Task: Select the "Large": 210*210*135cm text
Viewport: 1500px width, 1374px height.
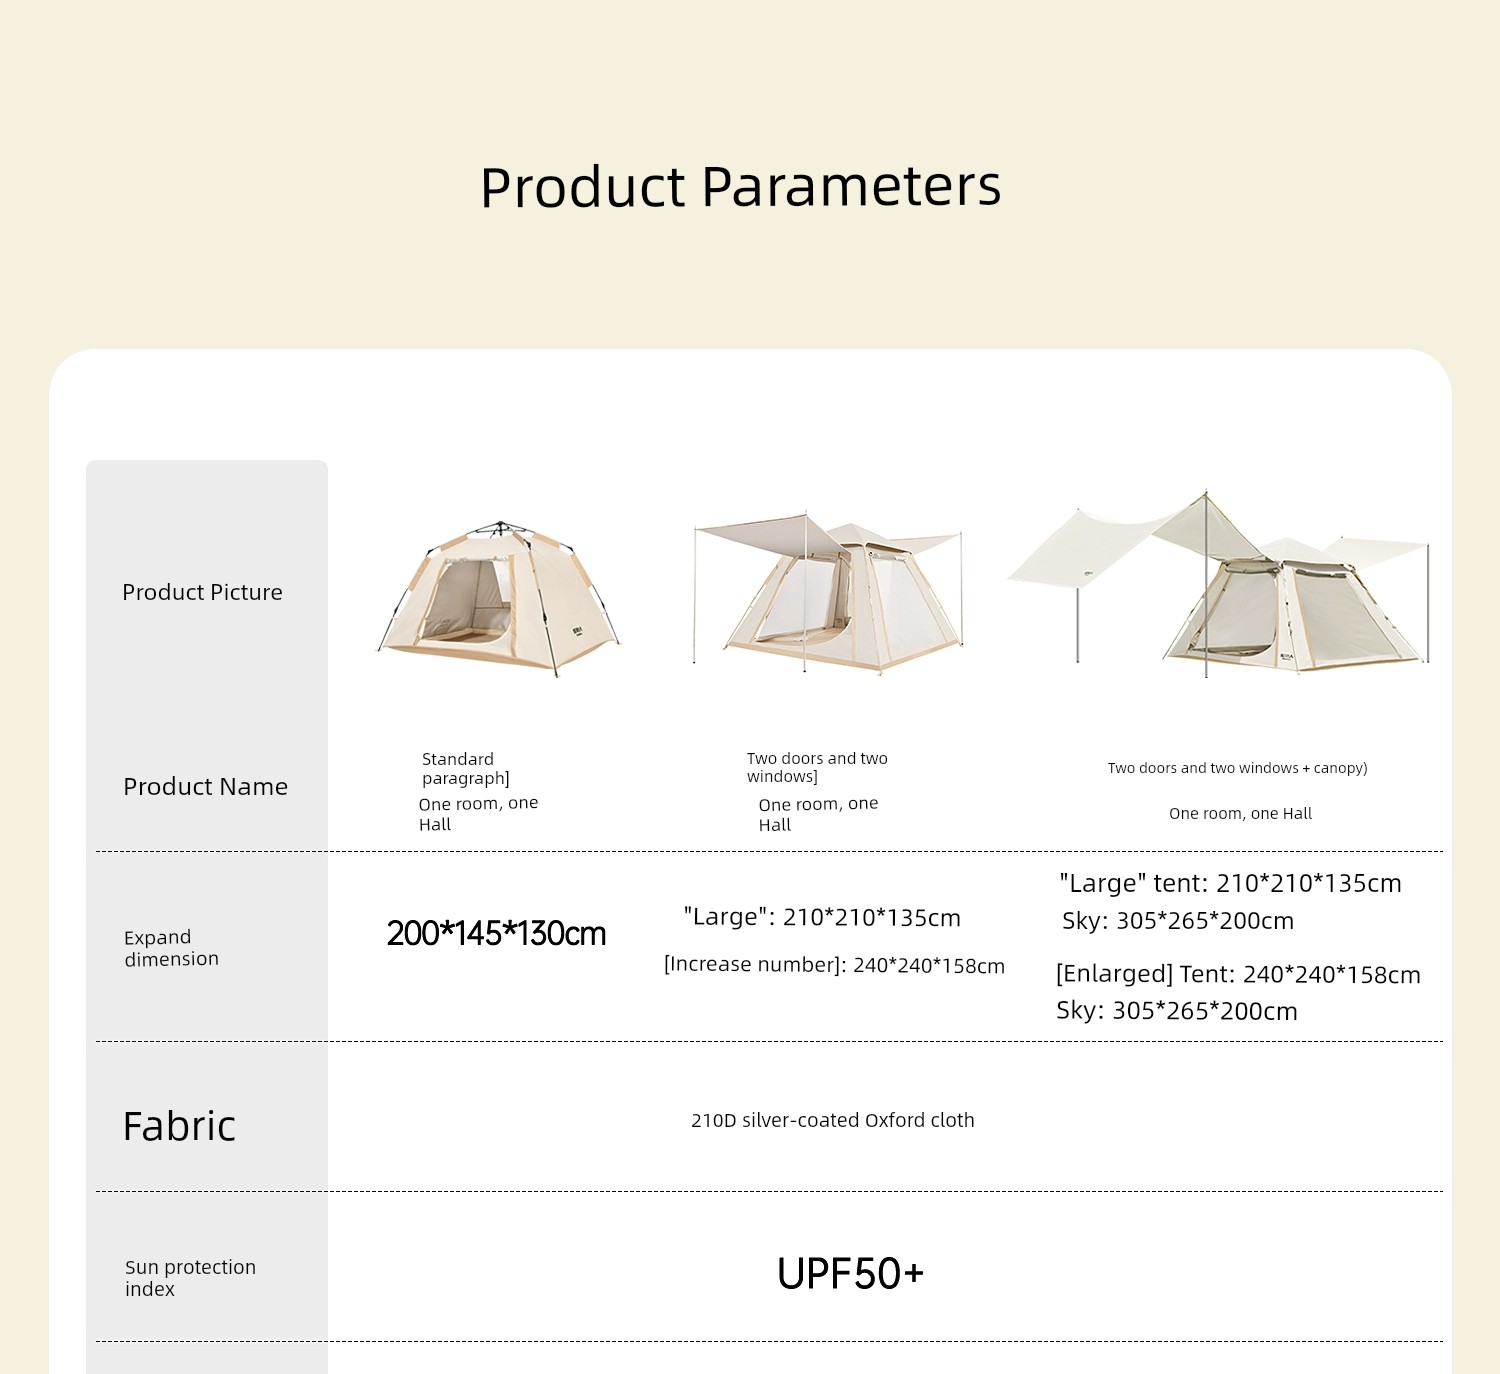Action: pyautogui.click(x=822, y=917)
